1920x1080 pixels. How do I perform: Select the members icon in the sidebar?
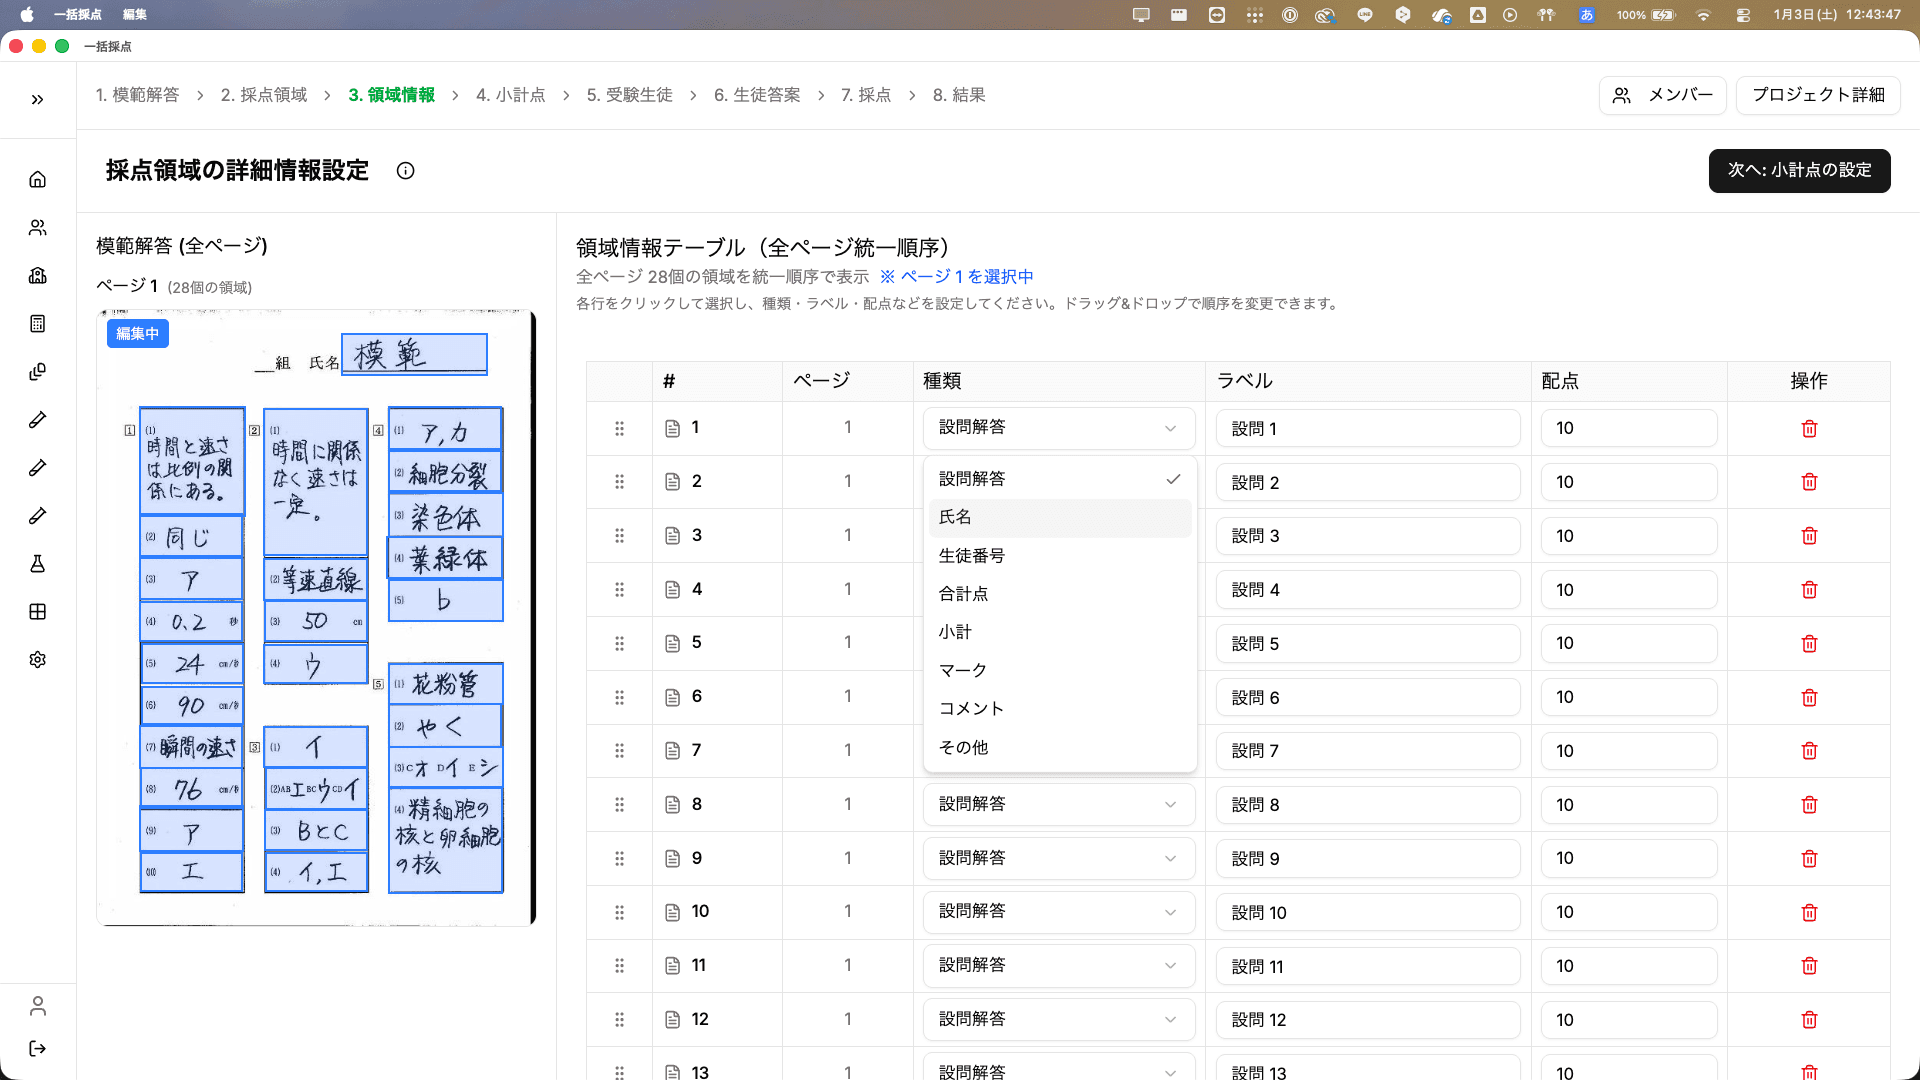point(37,227)
